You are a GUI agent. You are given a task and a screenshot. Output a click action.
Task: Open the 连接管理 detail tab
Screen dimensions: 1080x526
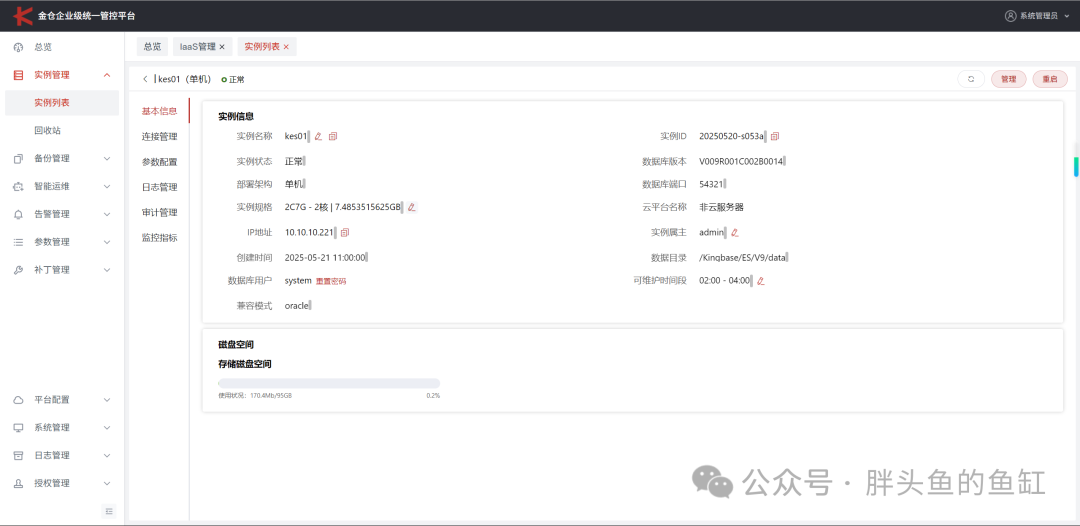(159, 137)
